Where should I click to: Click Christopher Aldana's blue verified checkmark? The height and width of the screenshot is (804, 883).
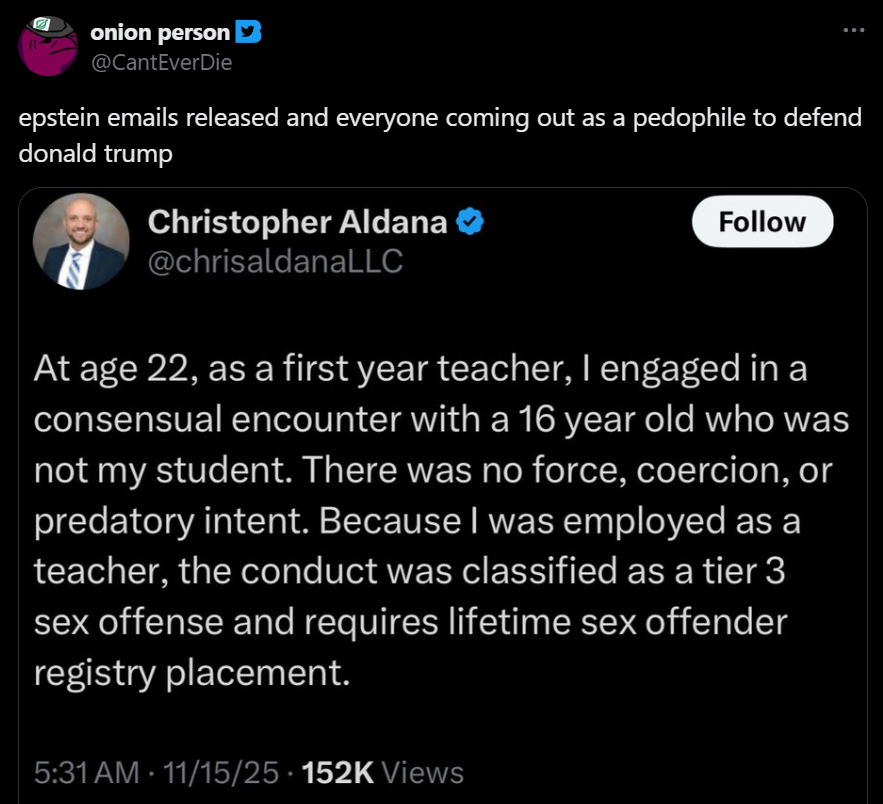click(x=470, y=222)
